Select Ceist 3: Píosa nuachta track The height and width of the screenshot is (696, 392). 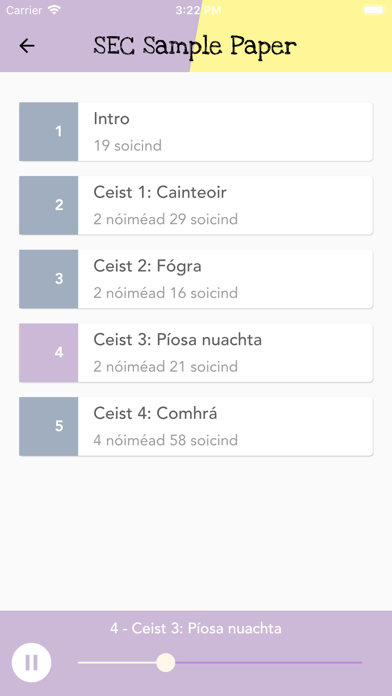pos(196,353)
